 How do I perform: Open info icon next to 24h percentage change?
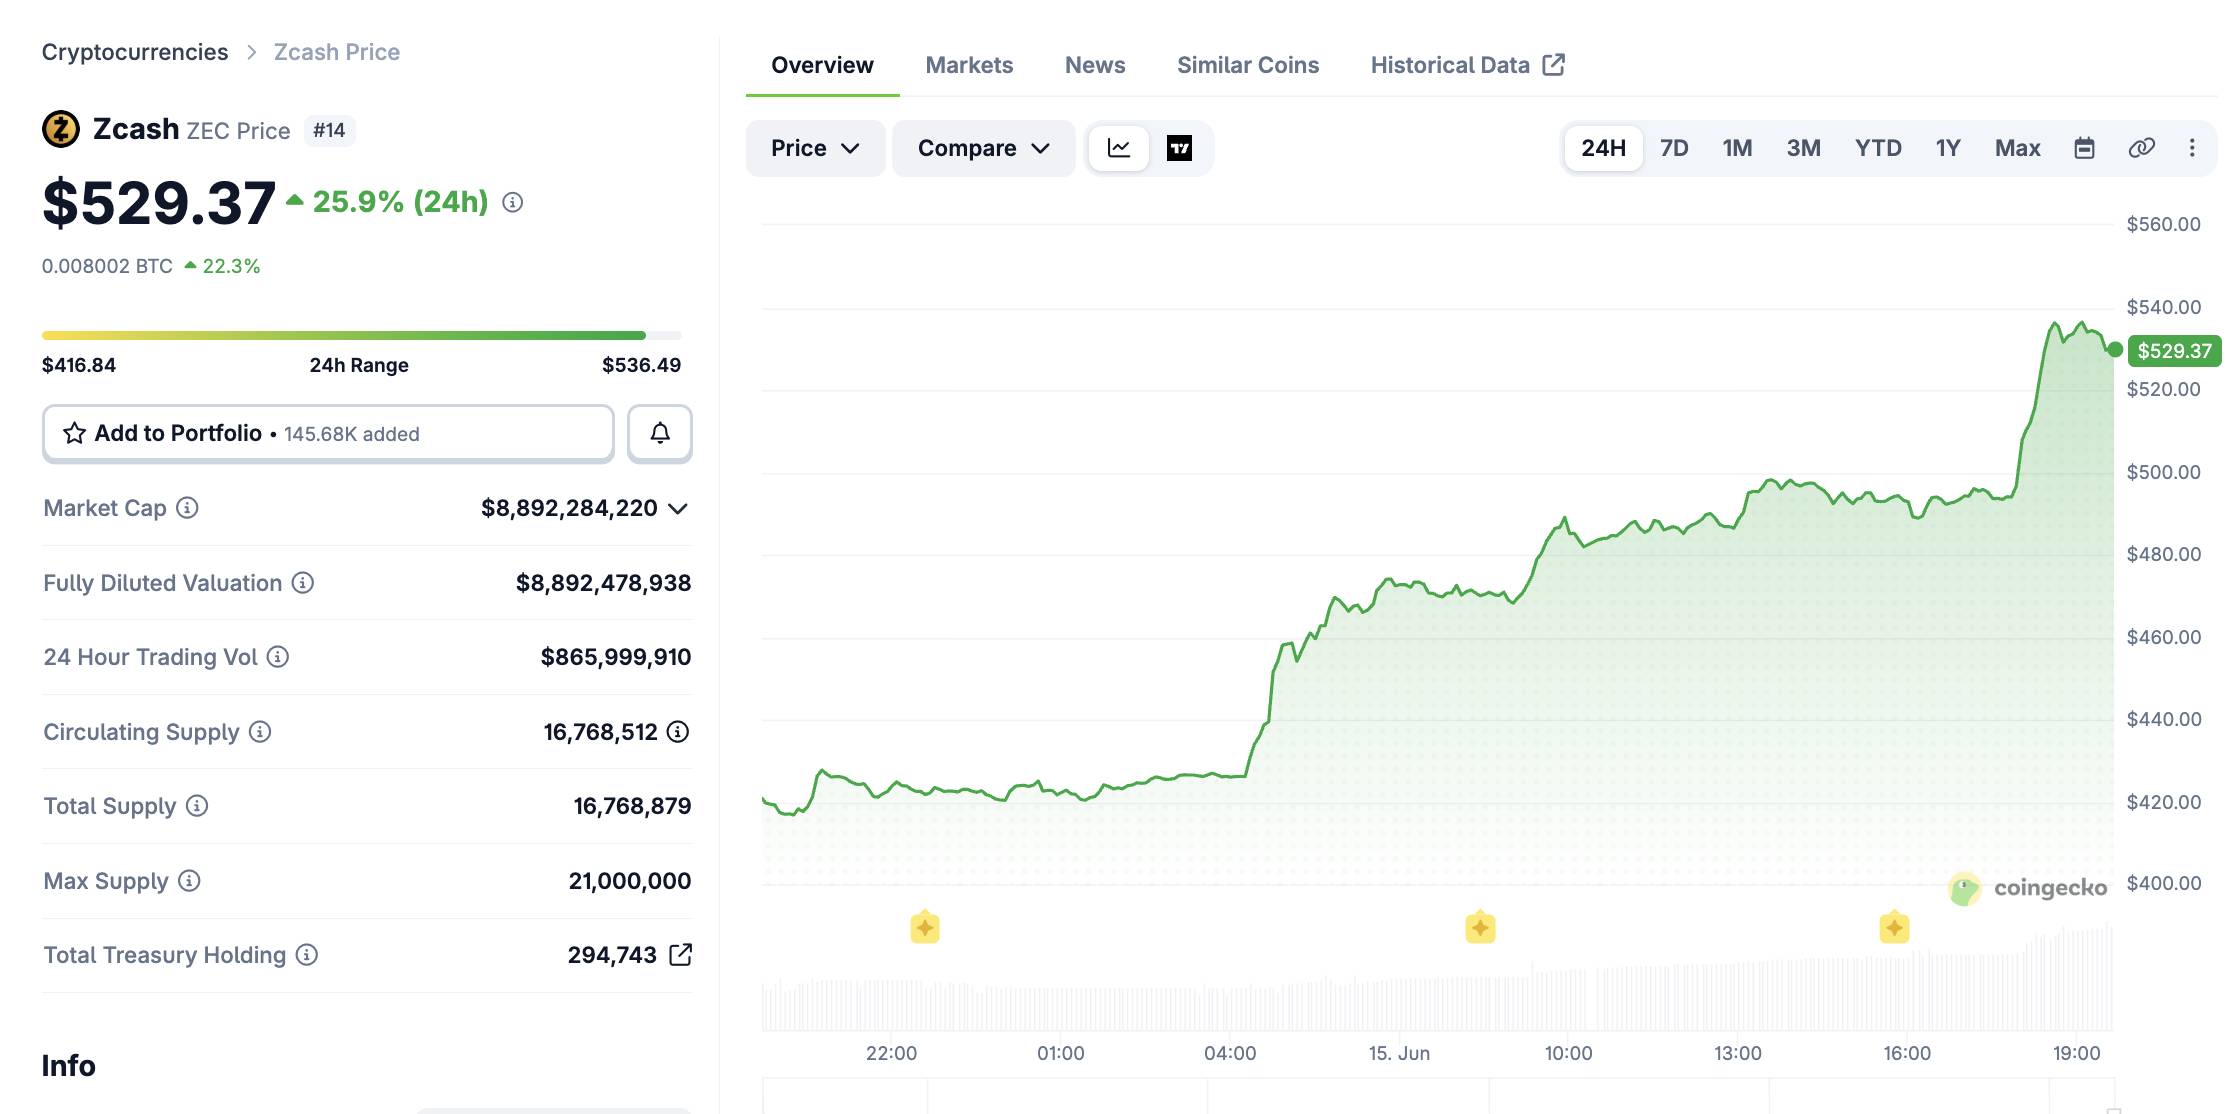point(513,202)
